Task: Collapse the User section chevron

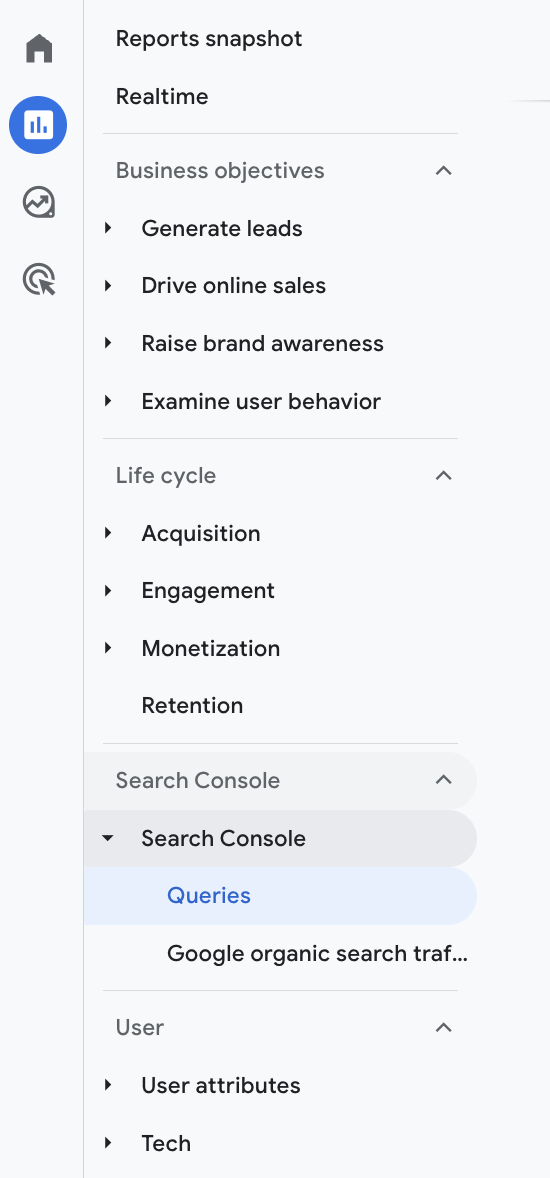Action: click(x=443, y=1027)
